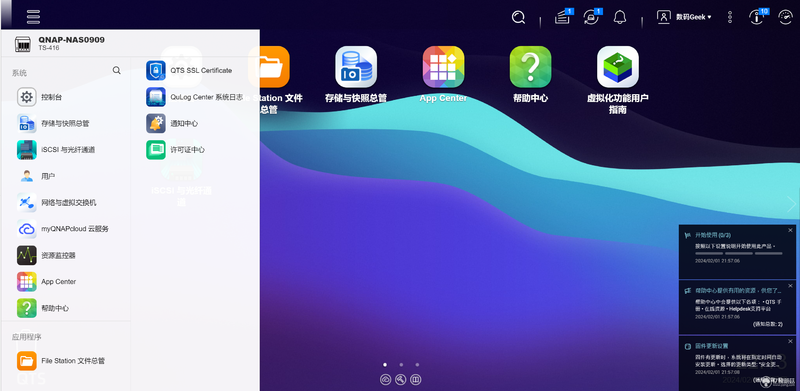Select third desktop page dot
The image size is (800, 391).
pos(417,364)
